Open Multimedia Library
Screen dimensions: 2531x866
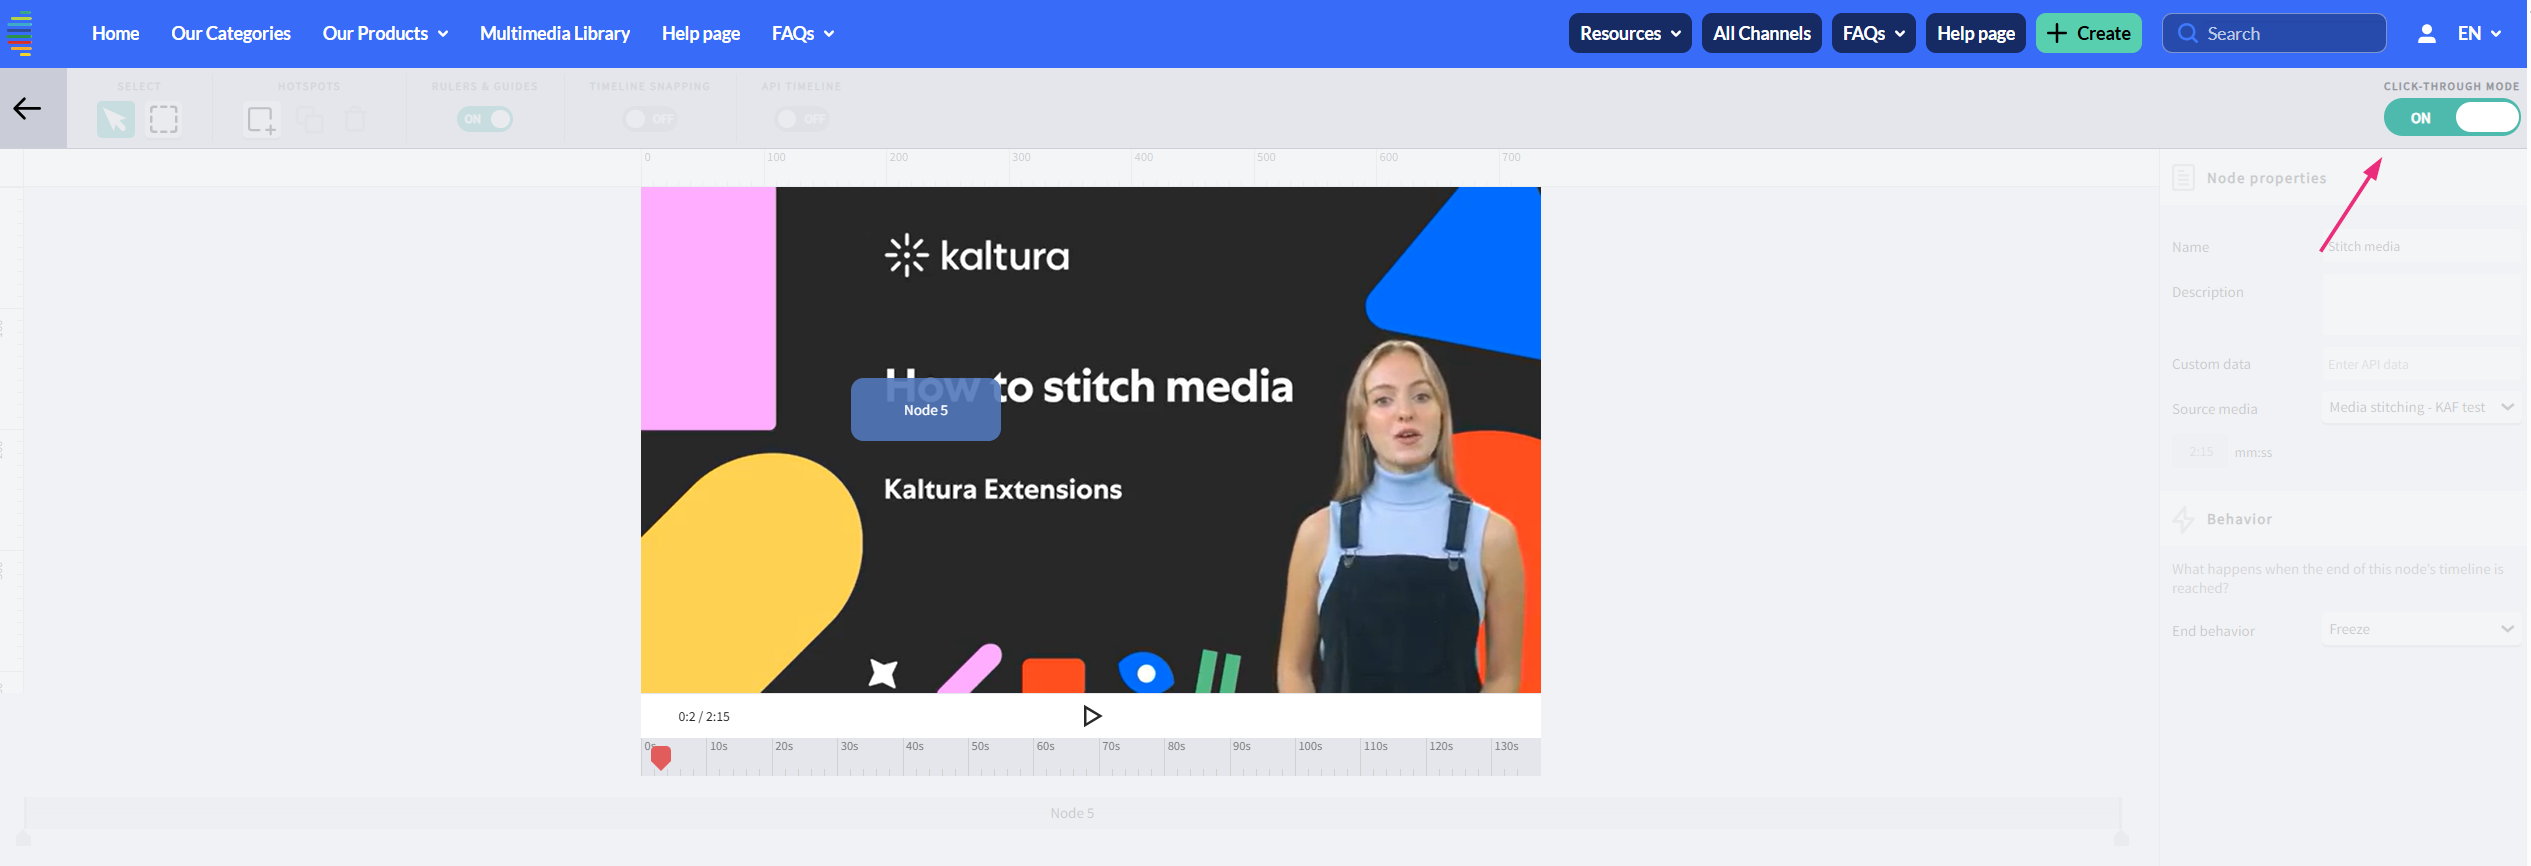point(555,34)
